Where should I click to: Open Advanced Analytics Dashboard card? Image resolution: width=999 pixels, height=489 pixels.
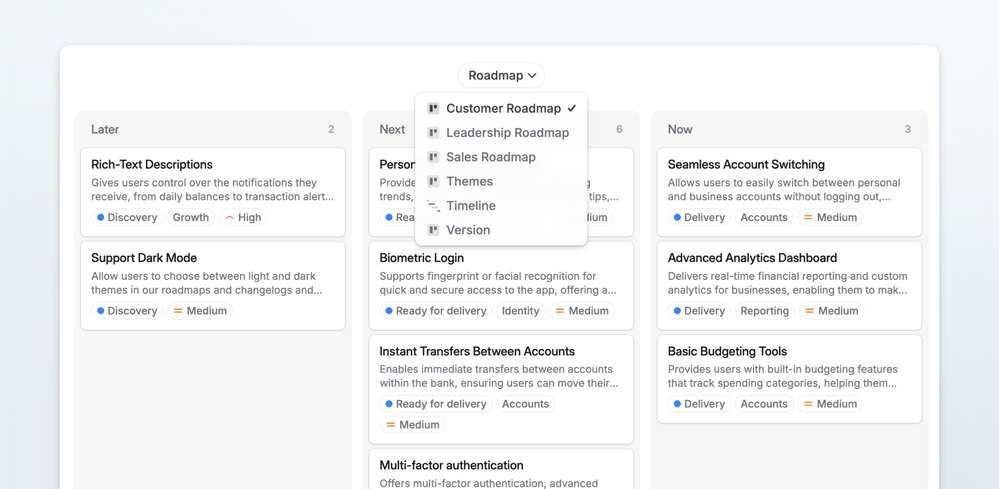click(x=789, y=285)
